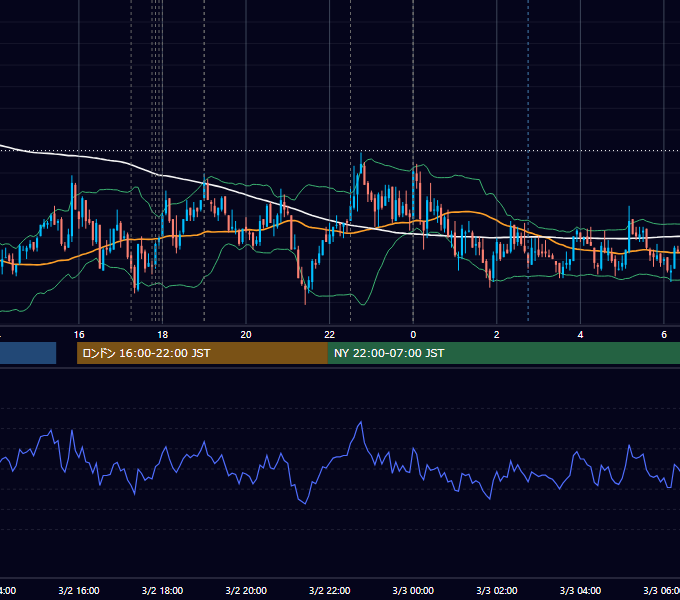Image resolution: width=680 pixels, height=600 pixels.
Task: Click the 3/2 22:00 date label
Action: 330,590
